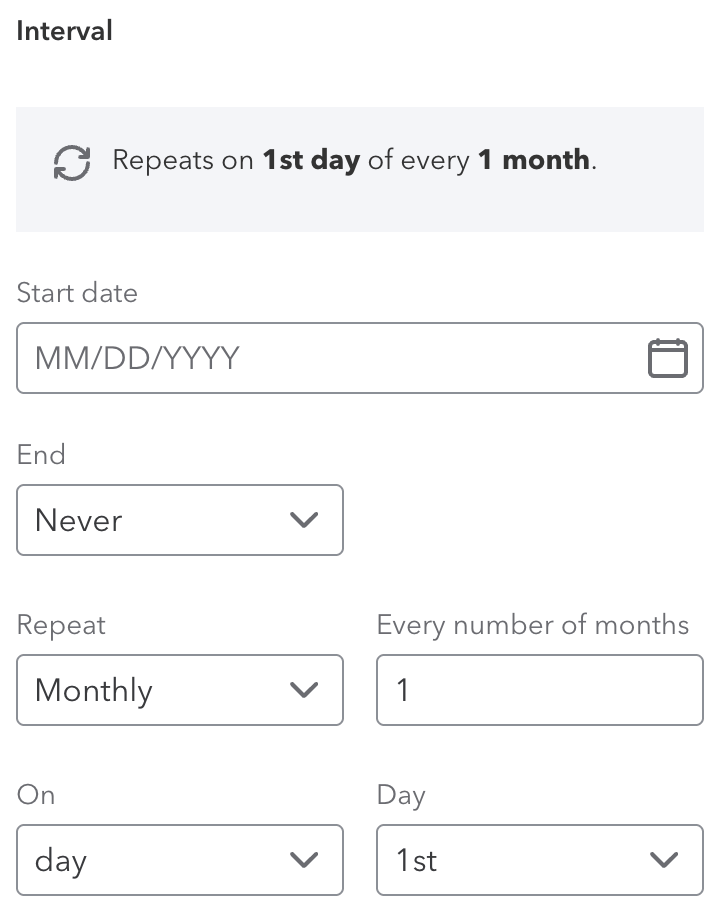Click the "Repeat" field label
This screenshot has width=720, height=920.
[x=61, y=625]
